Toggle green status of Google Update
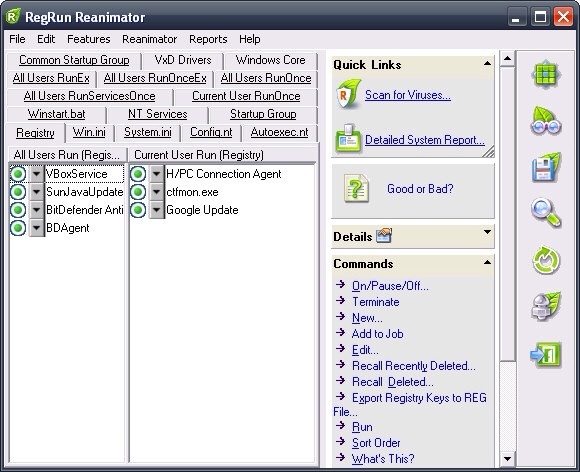The width and height of the screenshot is (580, 472). click(138, 210)
